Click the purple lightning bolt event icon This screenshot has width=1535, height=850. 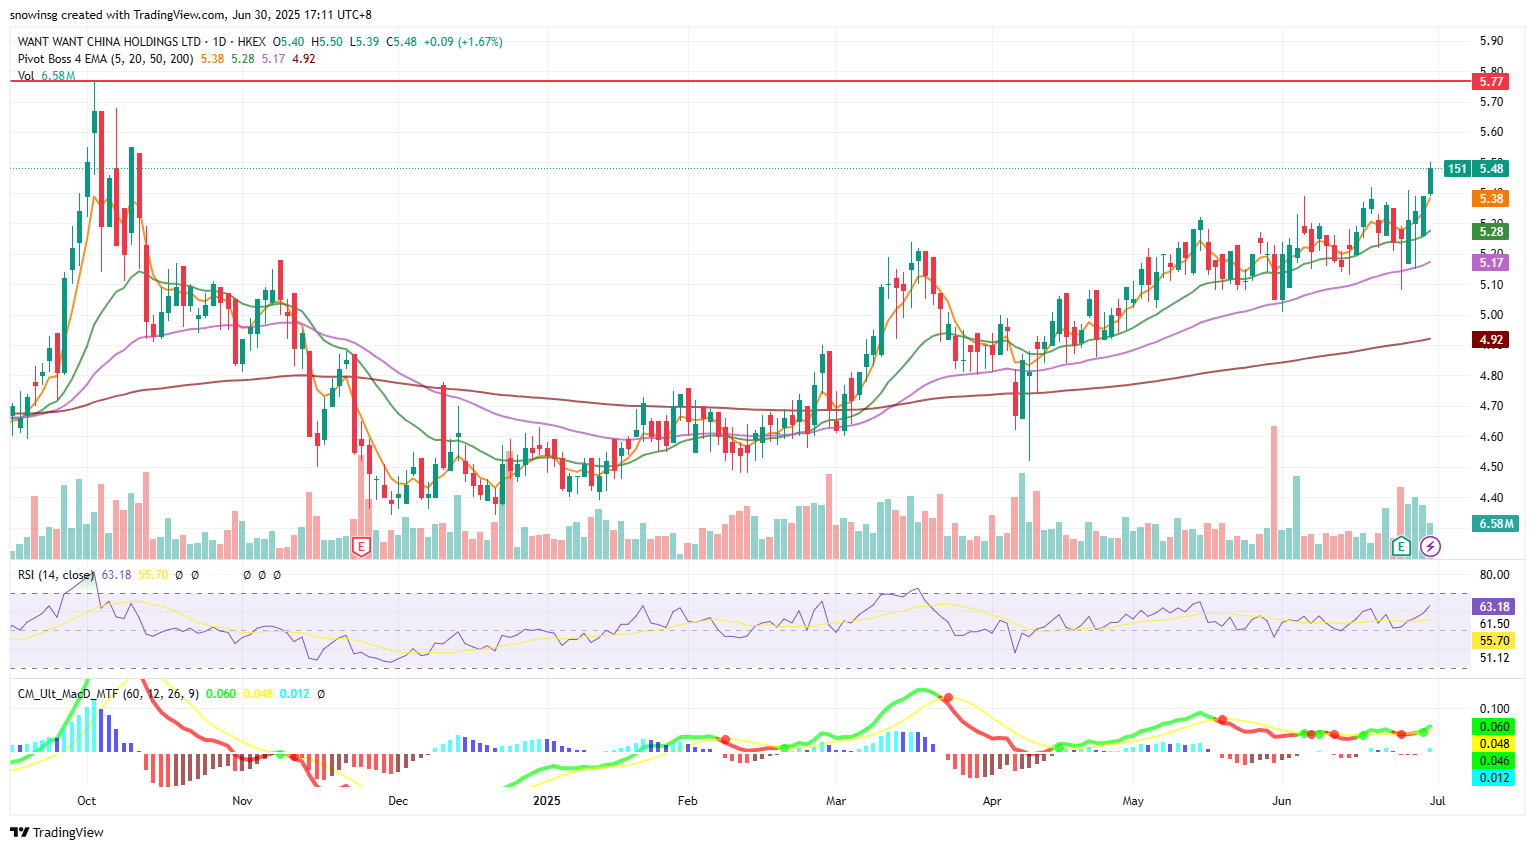[x=1431, y=546]
